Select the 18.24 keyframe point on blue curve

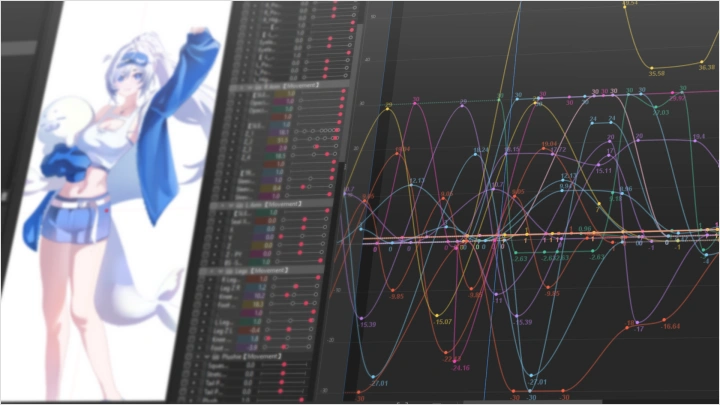[475, 155]
